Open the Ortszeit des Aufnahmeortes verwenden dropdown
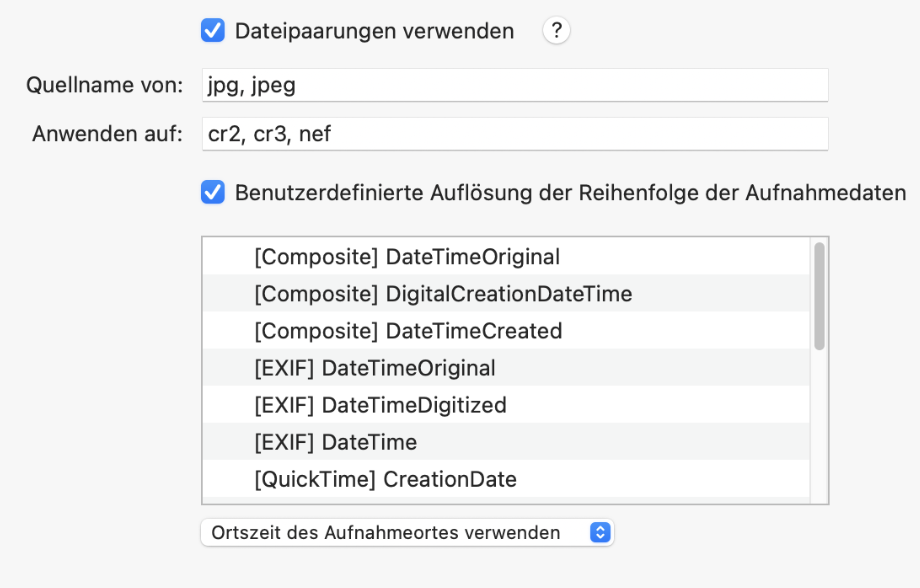920x588 pixels. pos(407,532)
